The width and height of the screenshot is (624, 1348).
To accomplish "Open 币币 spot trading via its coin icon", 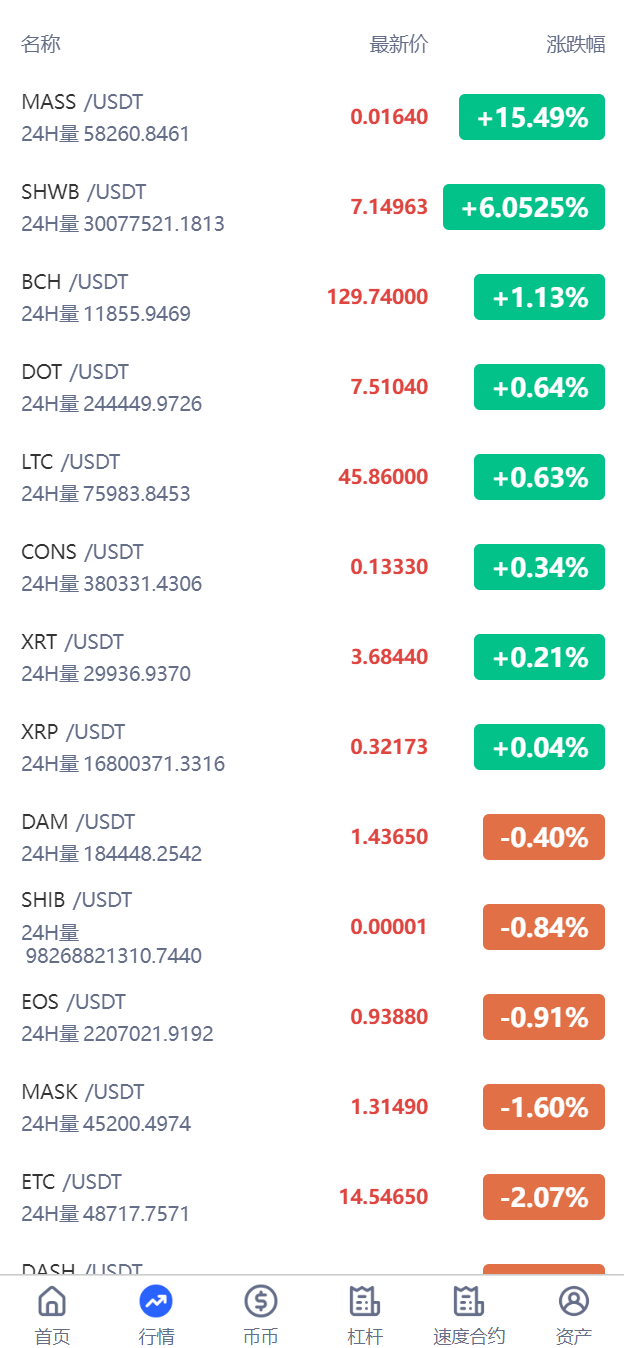I will [x=260, y=1310].
